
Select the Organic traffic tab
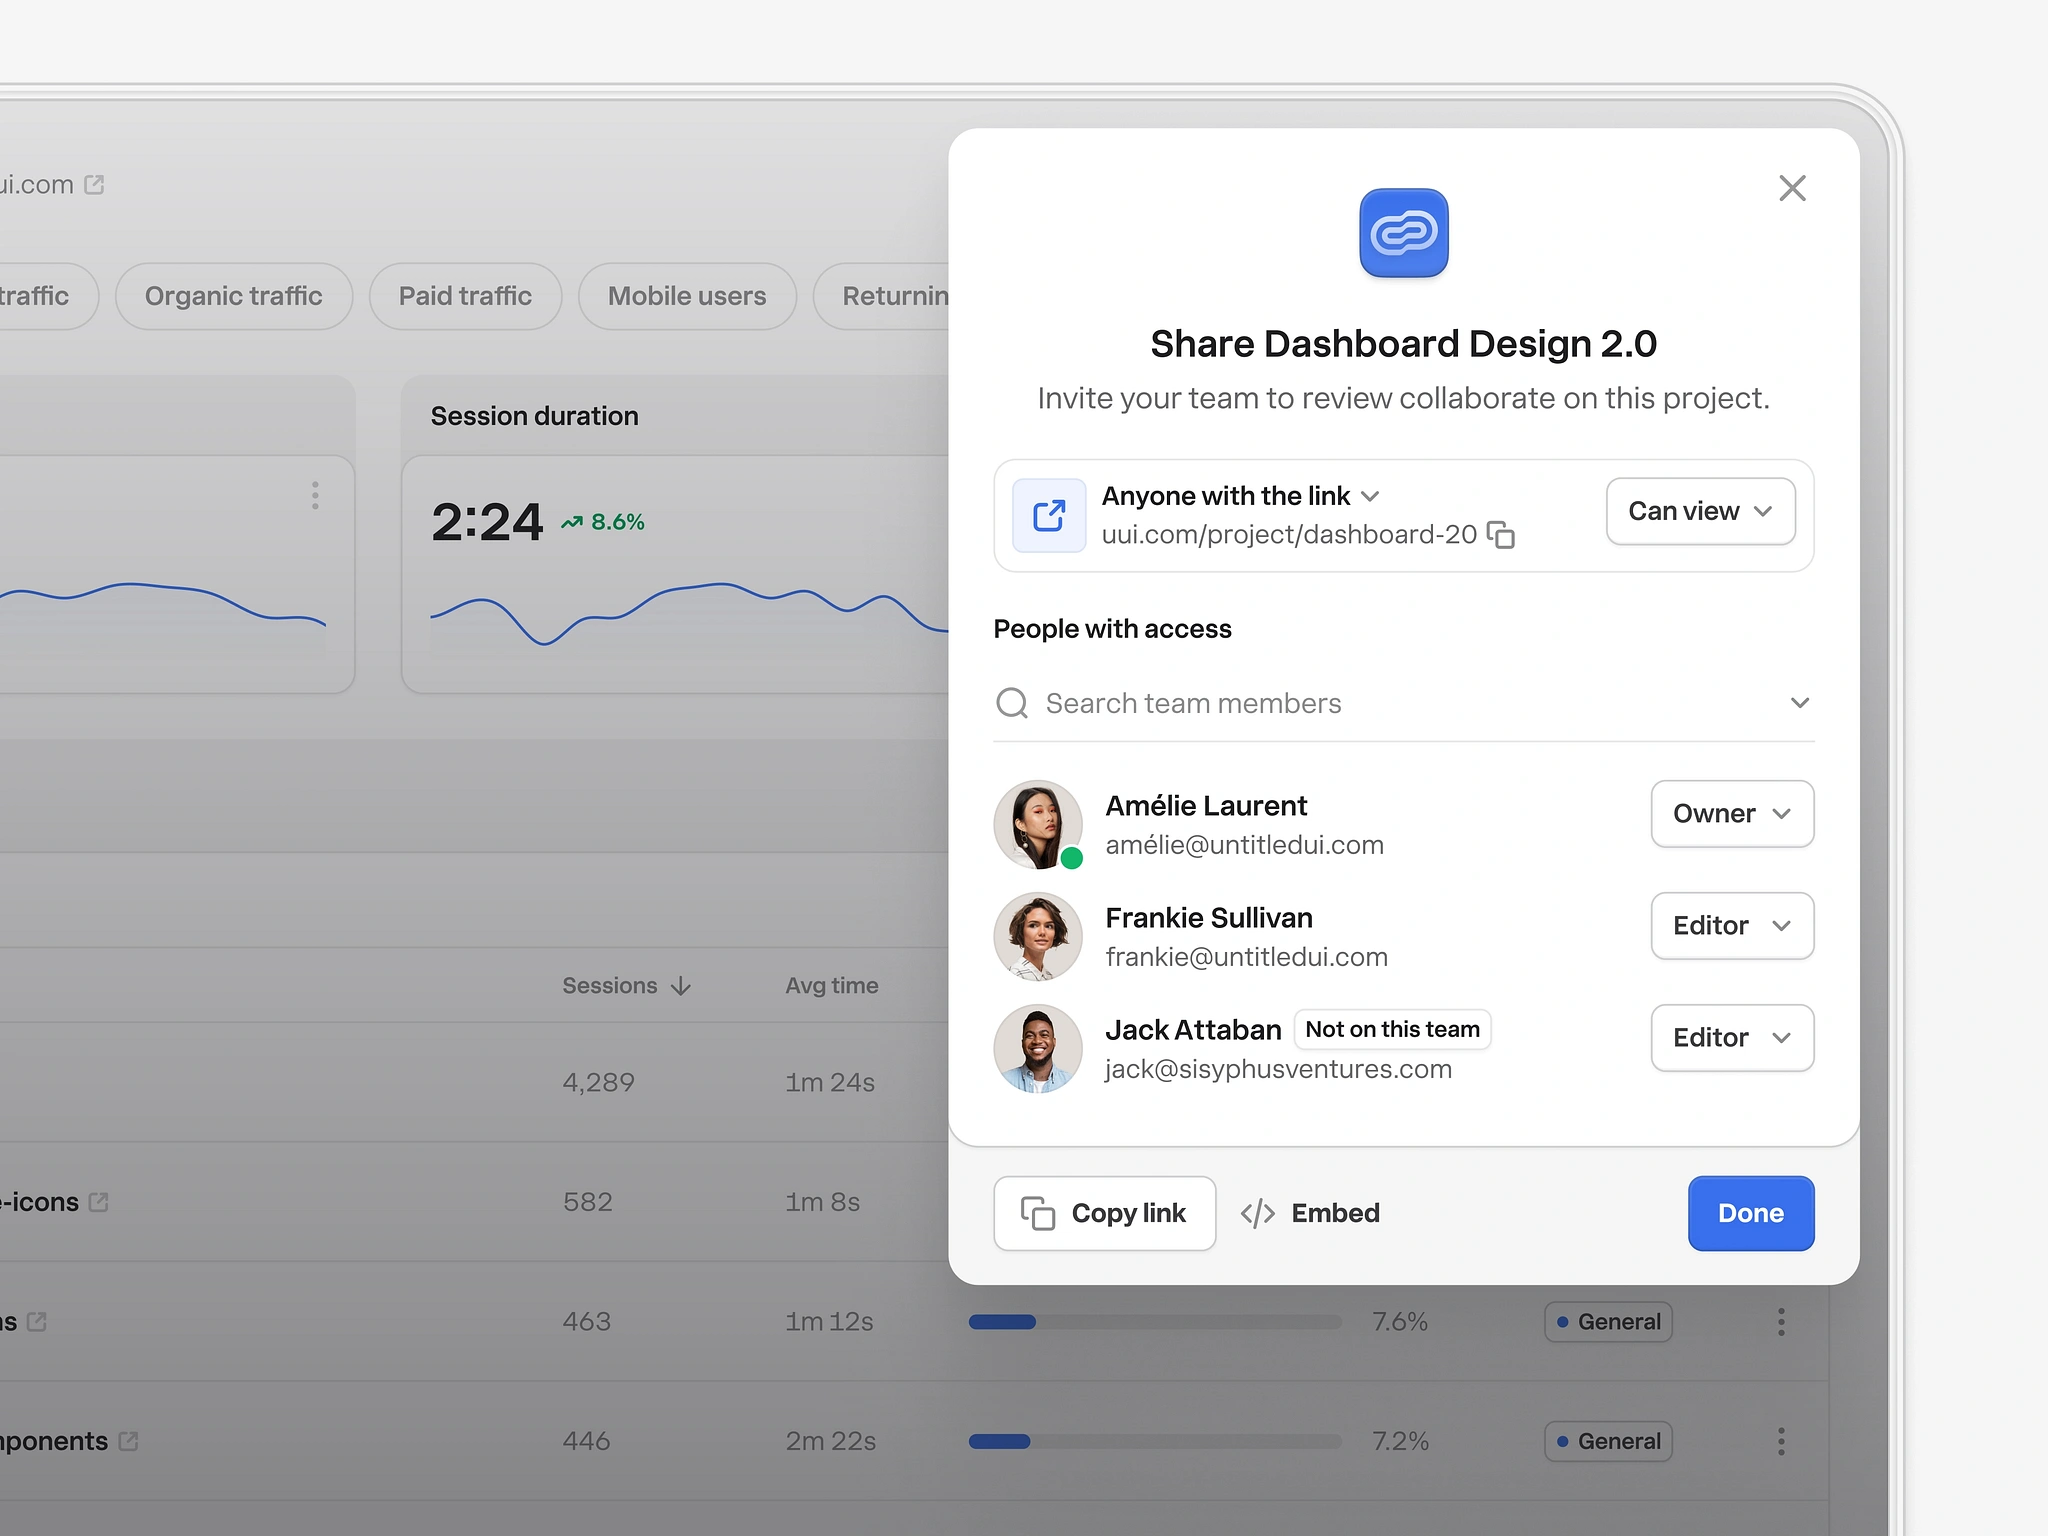233,296
